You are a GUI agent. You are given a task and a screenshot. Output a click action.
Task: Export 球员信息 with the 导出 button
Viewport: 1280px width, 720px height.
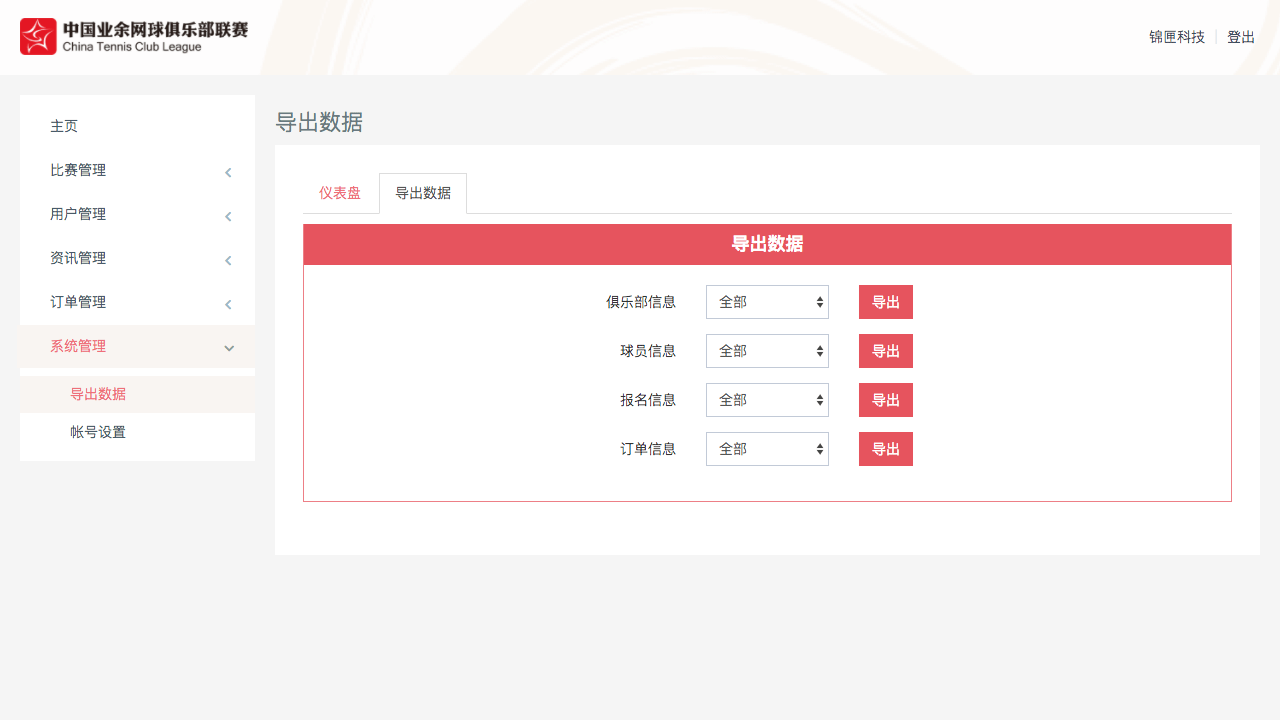click(885, 351)
